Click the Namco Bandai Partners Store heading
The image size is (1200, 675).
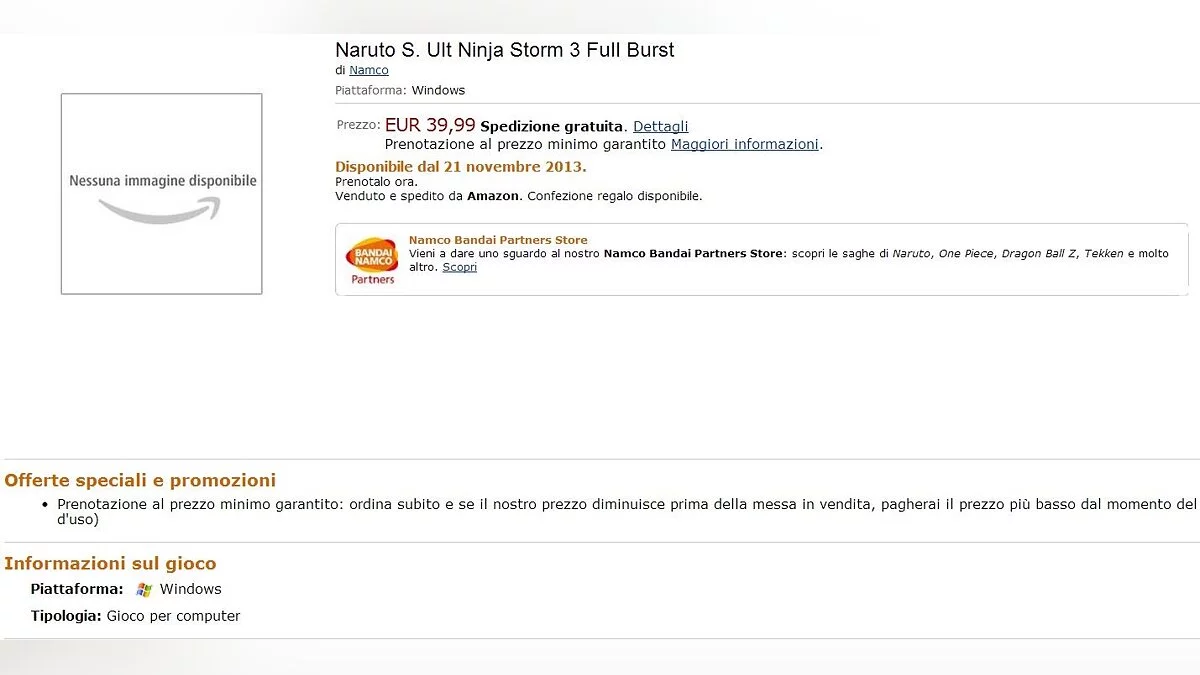(498, 240)
